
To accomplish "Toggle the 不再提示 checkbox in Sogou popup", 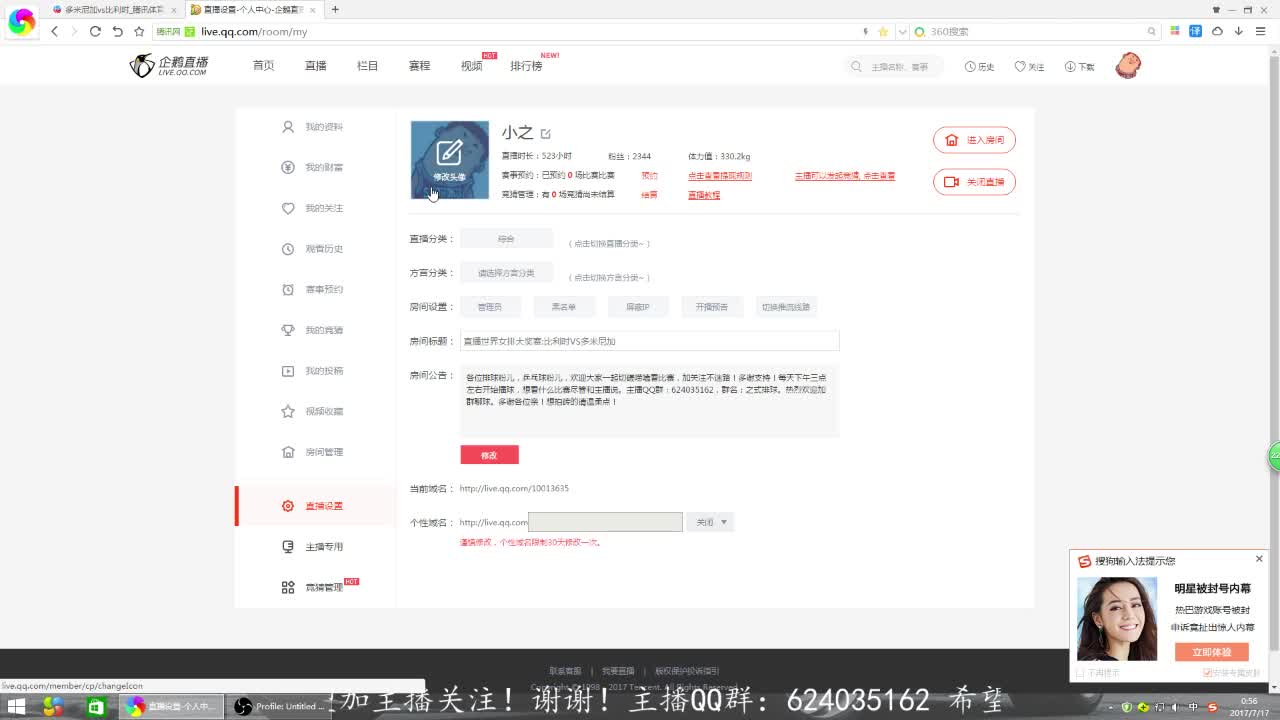I will [1081, 673].
